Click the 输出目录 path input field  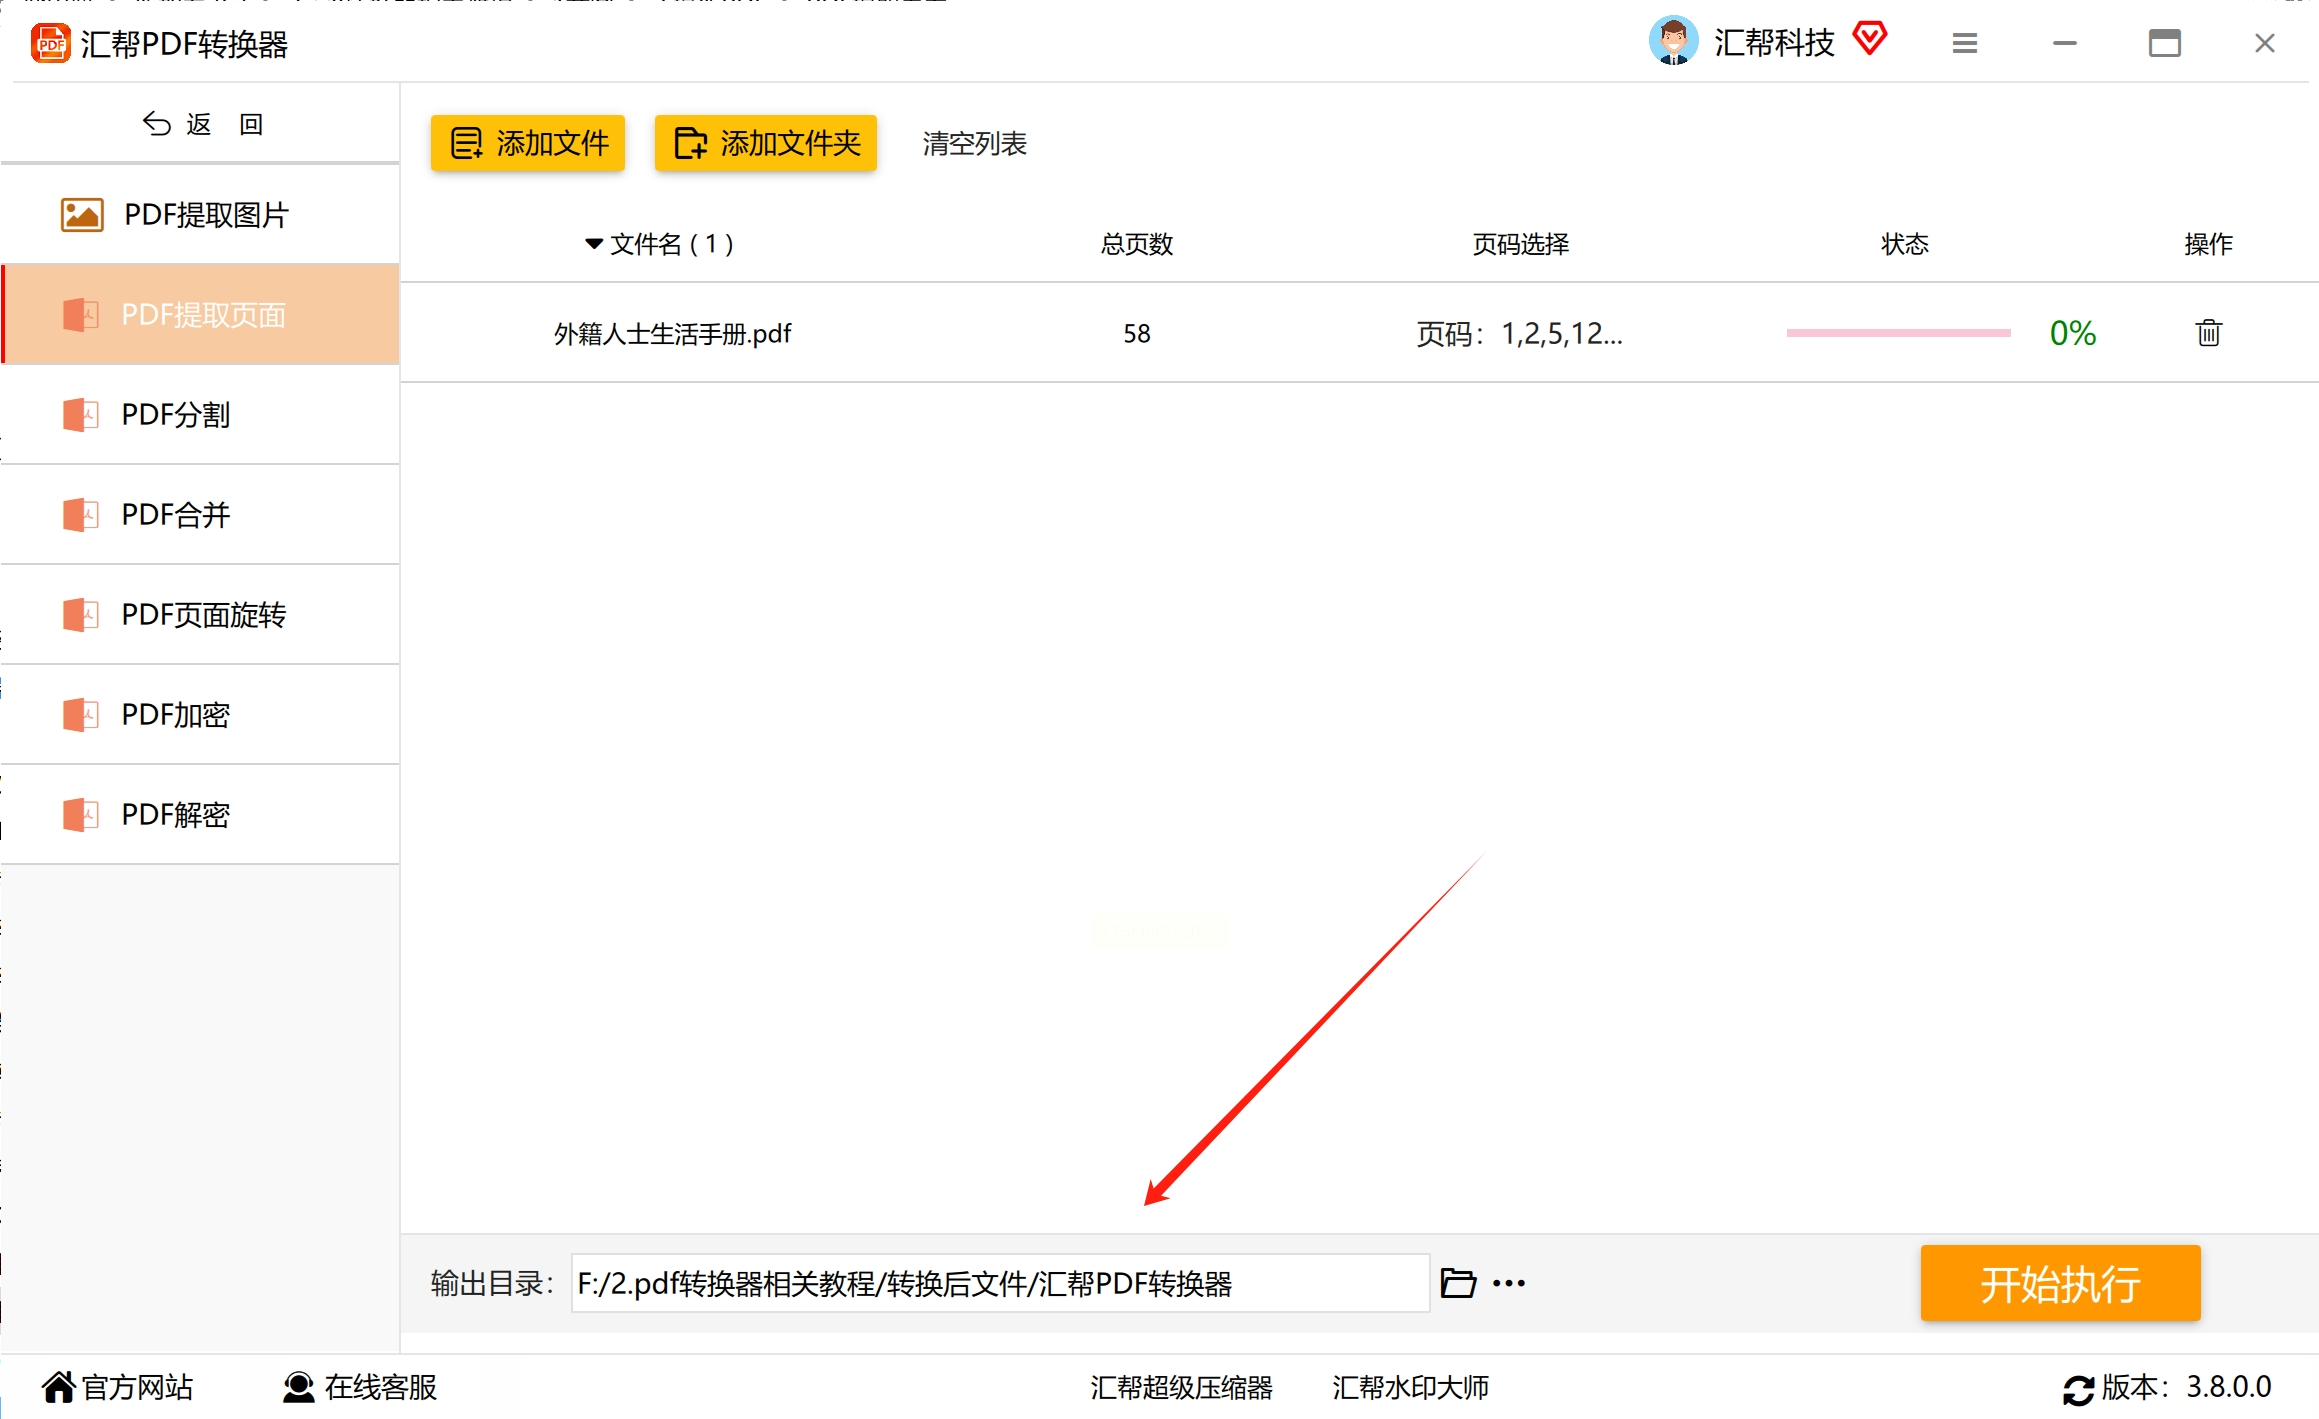tap(1000, 1283)
